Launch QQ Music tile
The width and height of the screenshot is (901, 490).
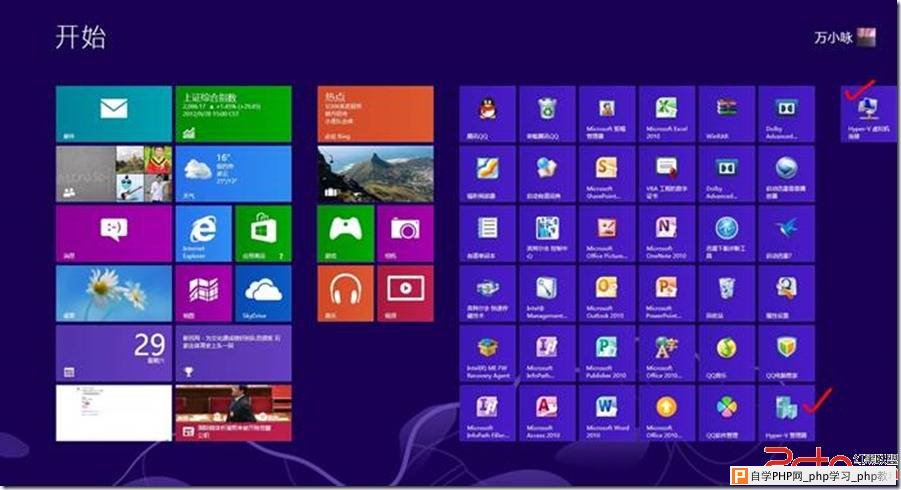pos(726,353)
